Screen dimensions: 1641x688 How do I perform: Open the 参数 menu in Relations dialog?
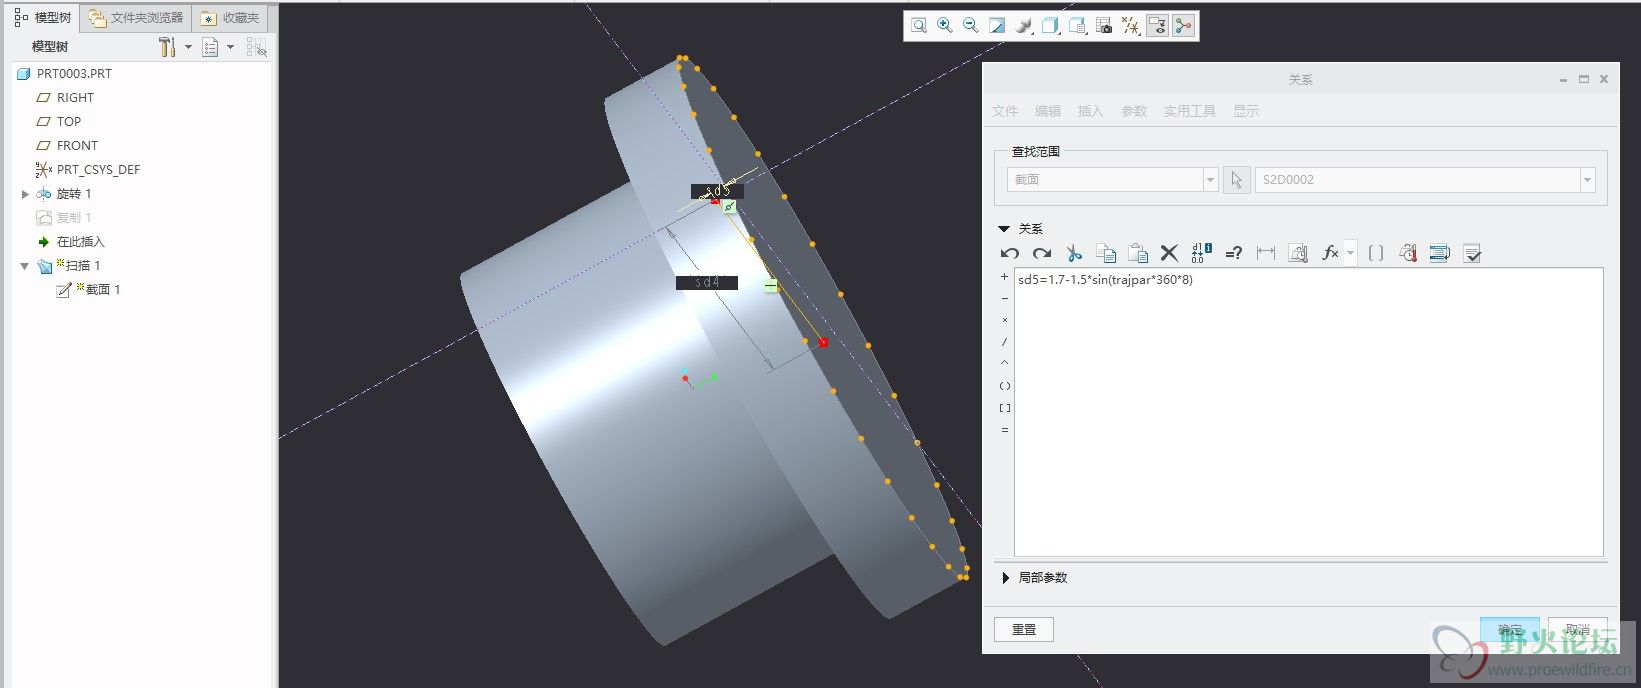(1134, 111)
